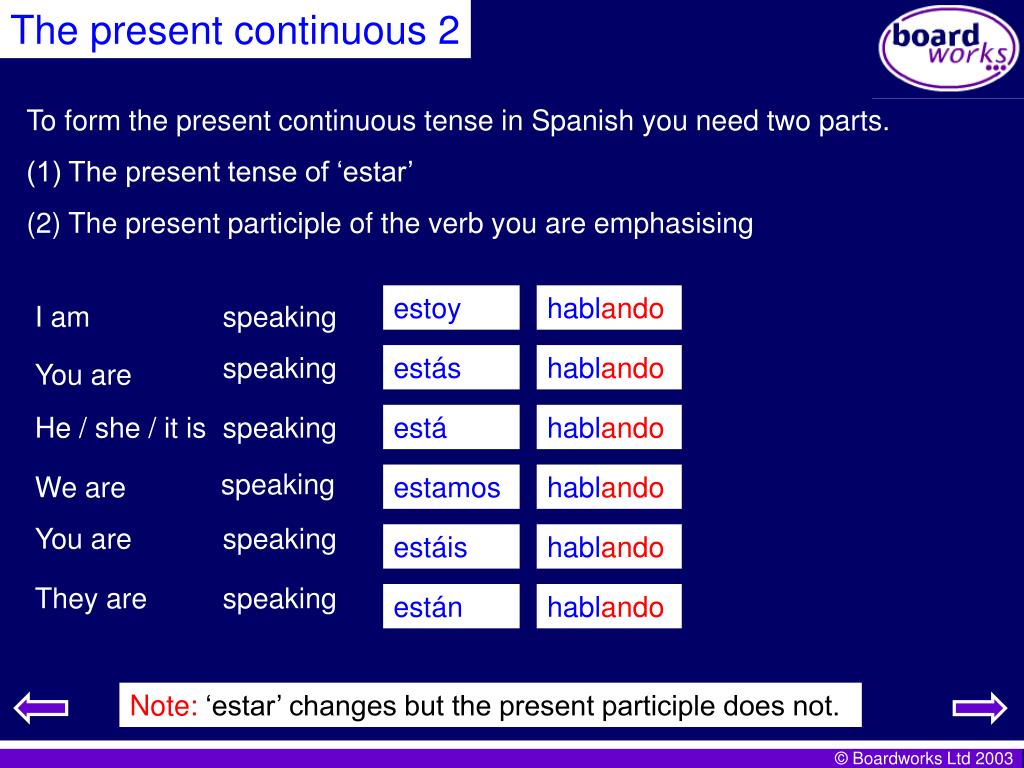
Task: Click the 'Note:' box about estar
Action: [x=490, y=705]
